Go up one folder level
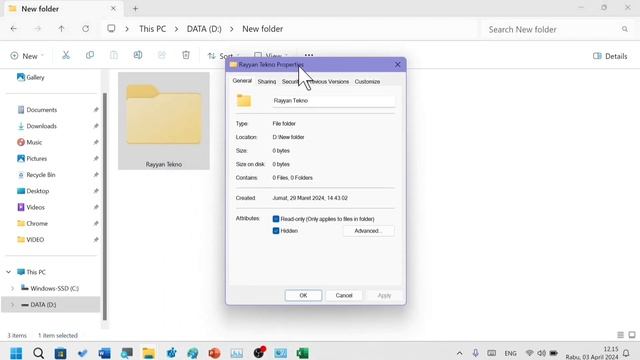 point(61,29)
